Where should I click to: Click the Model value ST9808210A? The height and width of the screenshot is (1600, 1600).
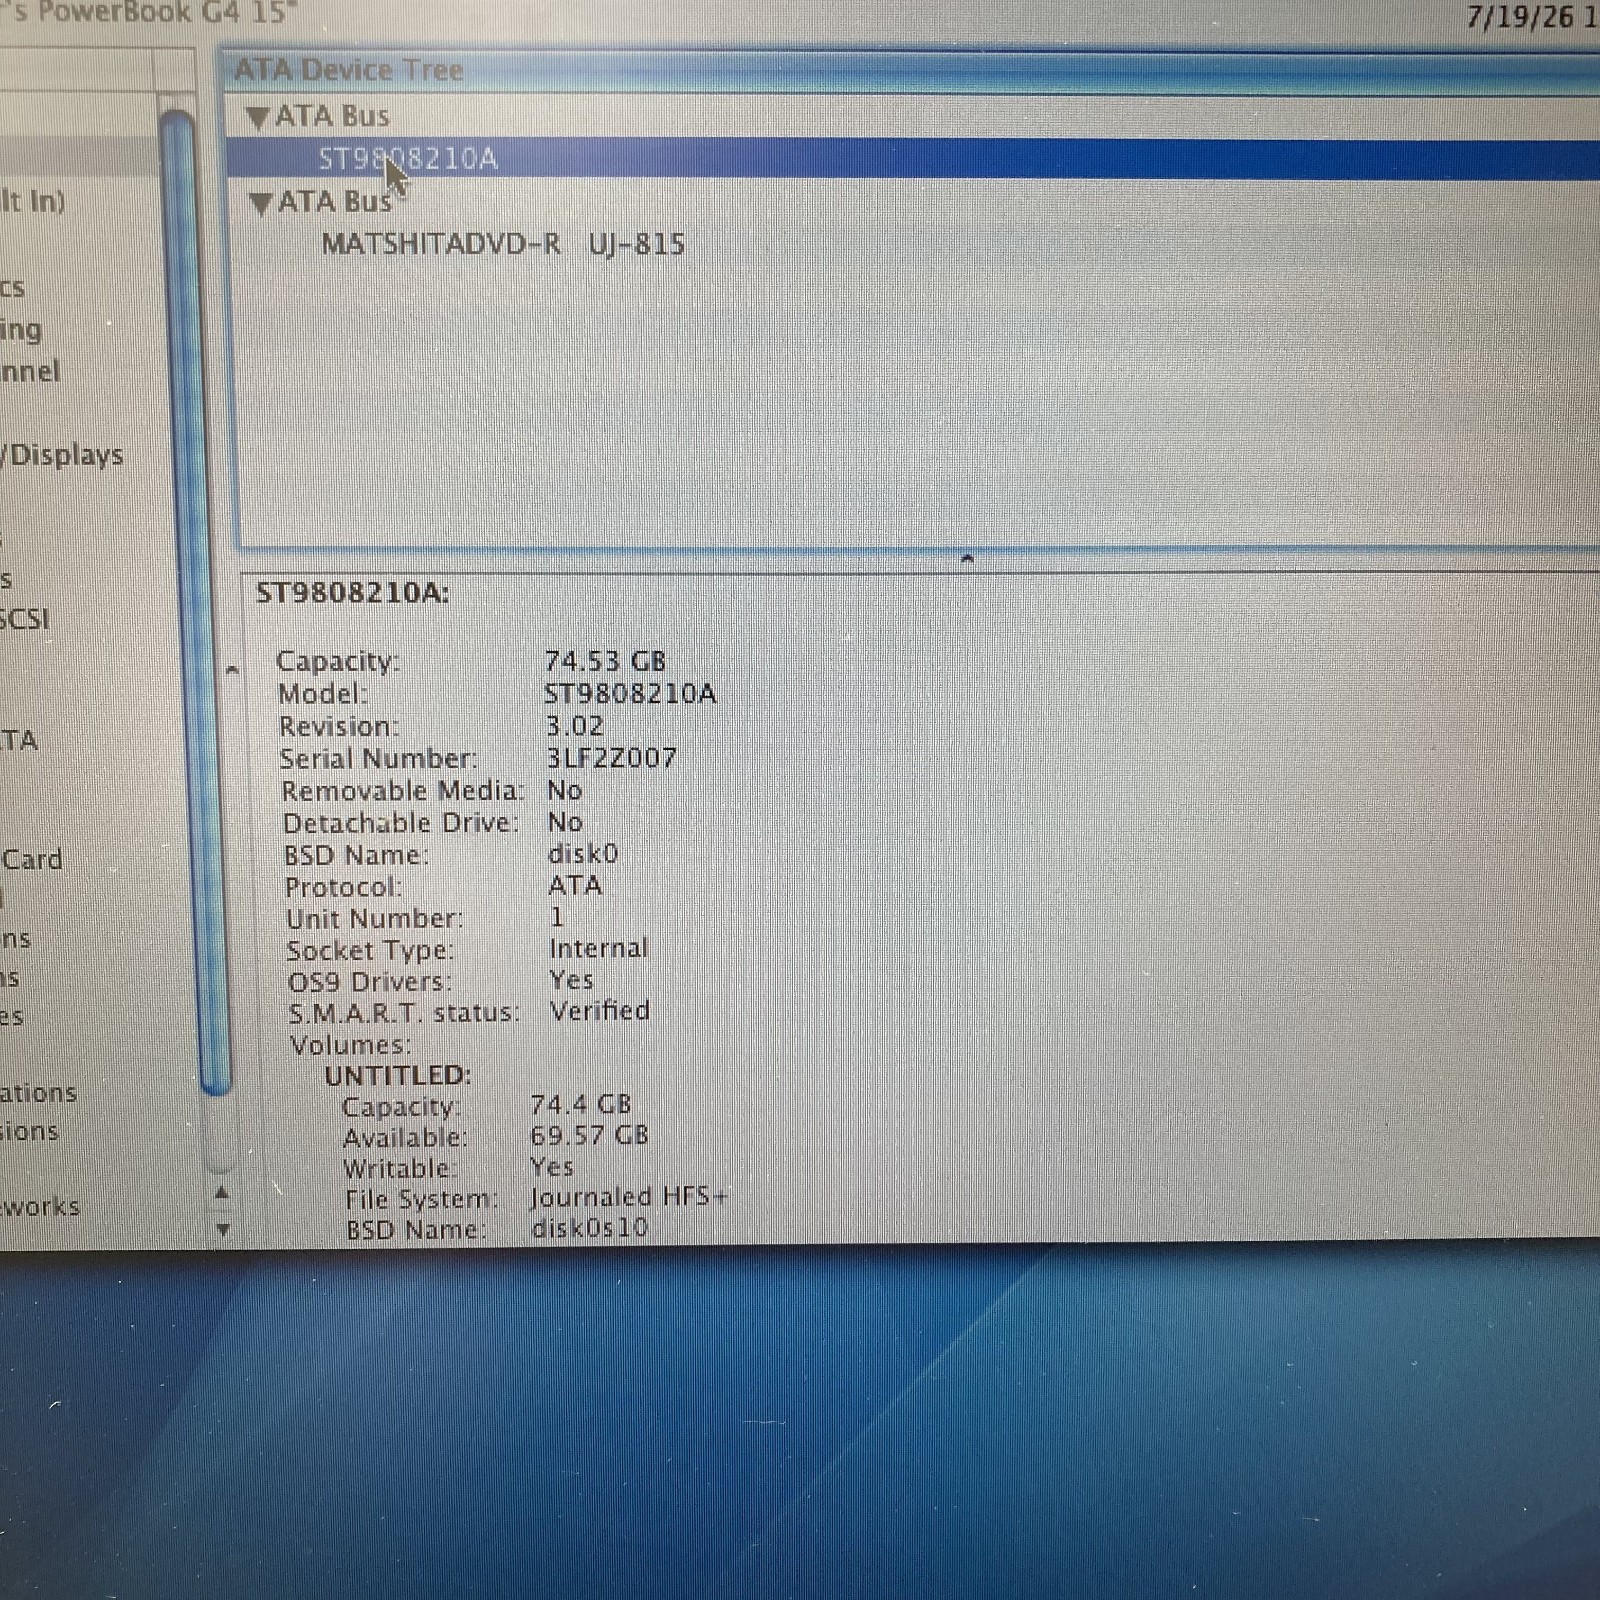point(630,694)
